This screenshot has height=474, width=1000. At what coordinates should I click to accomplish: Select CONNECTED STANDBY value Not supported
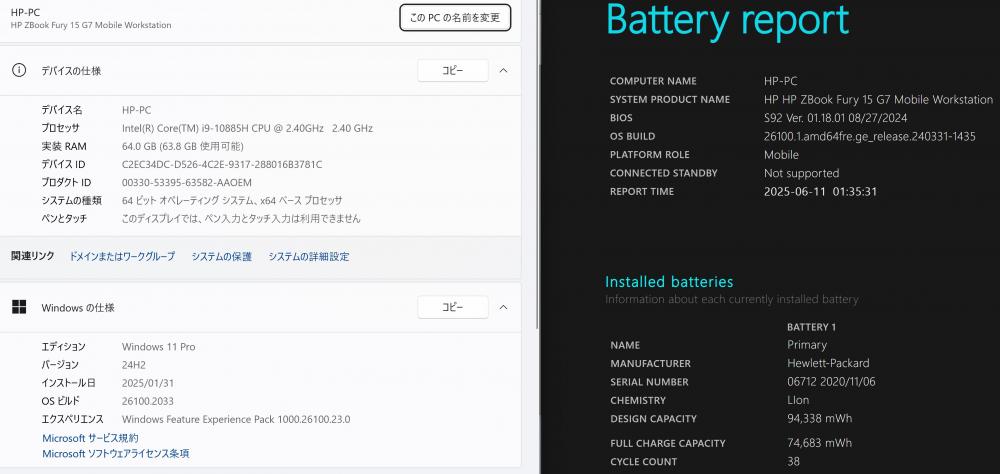802,174
